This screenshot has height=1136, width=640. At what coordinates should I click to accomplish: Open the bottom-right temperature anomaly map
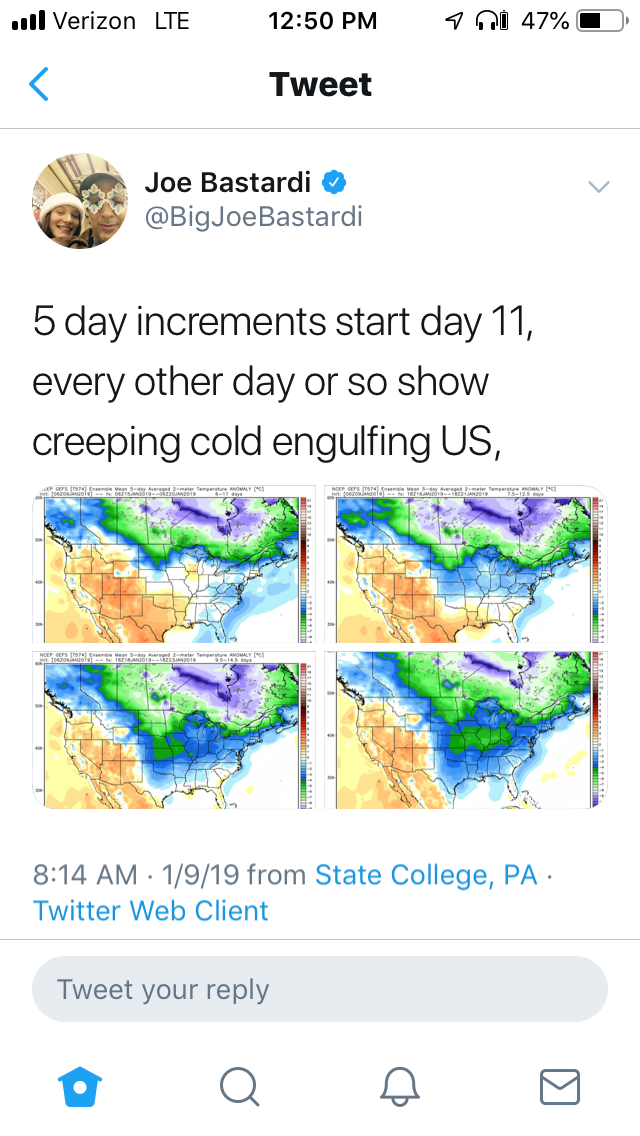pos(464,729)
